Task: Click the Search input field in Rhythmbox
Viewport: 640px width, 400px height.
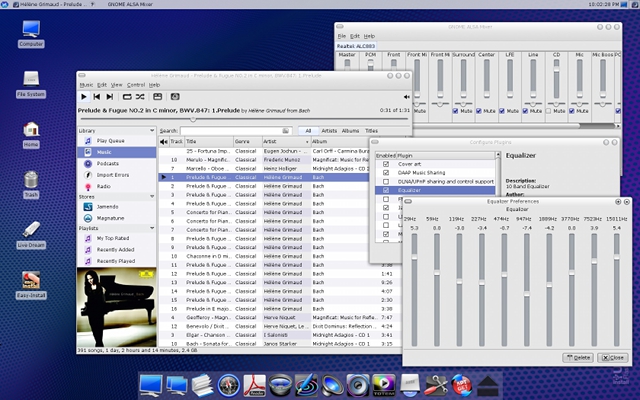Action: (236, 131)
